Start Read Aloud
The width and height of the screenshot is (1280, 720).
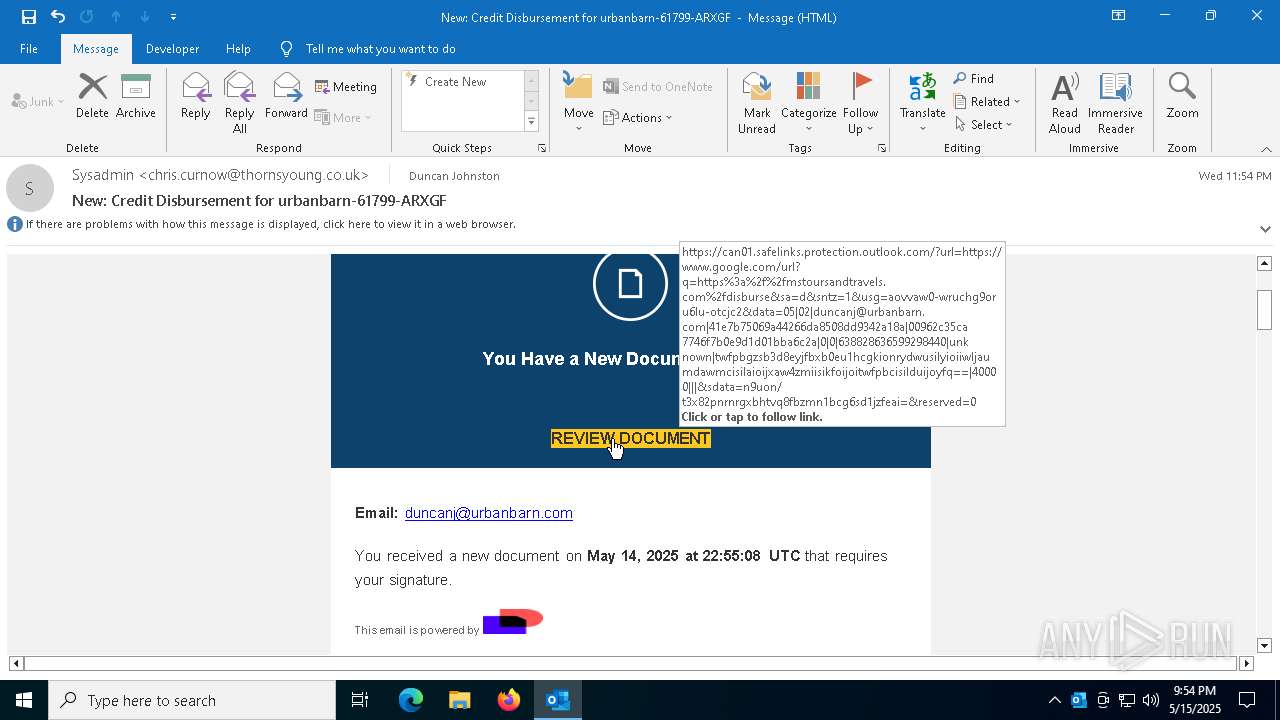(1065, 103)
